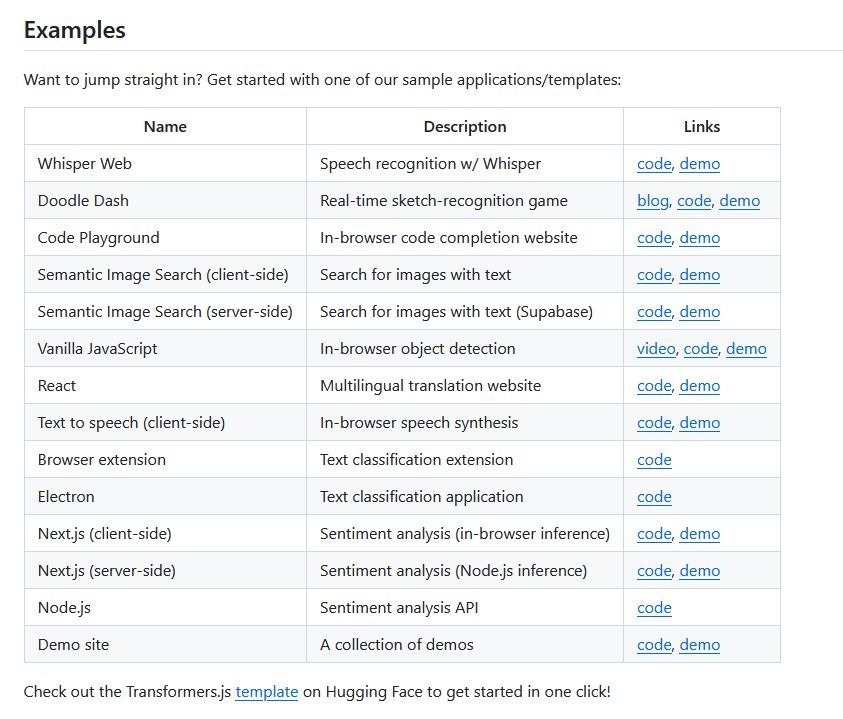Open the Node.js row code link
843x719 pixels.
(x=654, y=608)
